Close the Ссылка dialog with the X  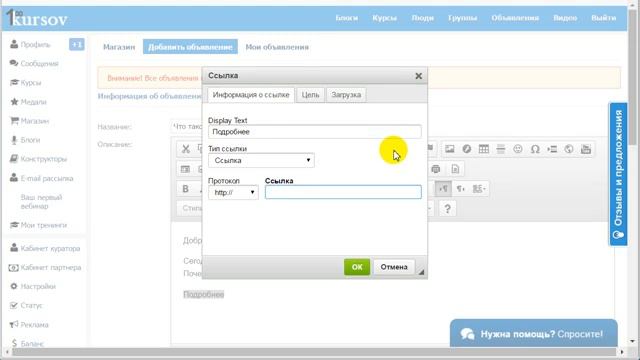tap(418, 76)
